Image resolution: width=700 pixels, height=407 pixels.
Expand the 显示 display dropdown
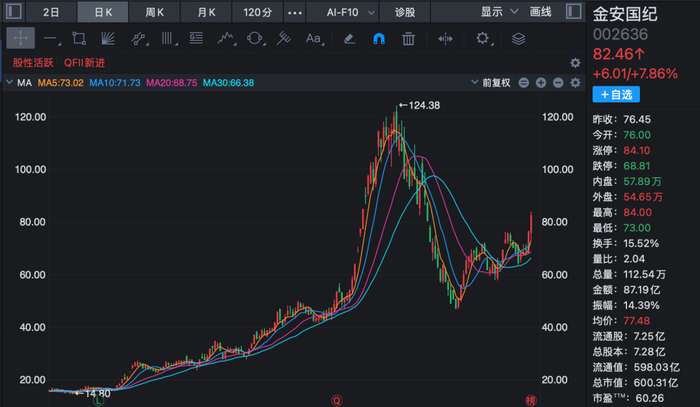[x=499, y=12]
